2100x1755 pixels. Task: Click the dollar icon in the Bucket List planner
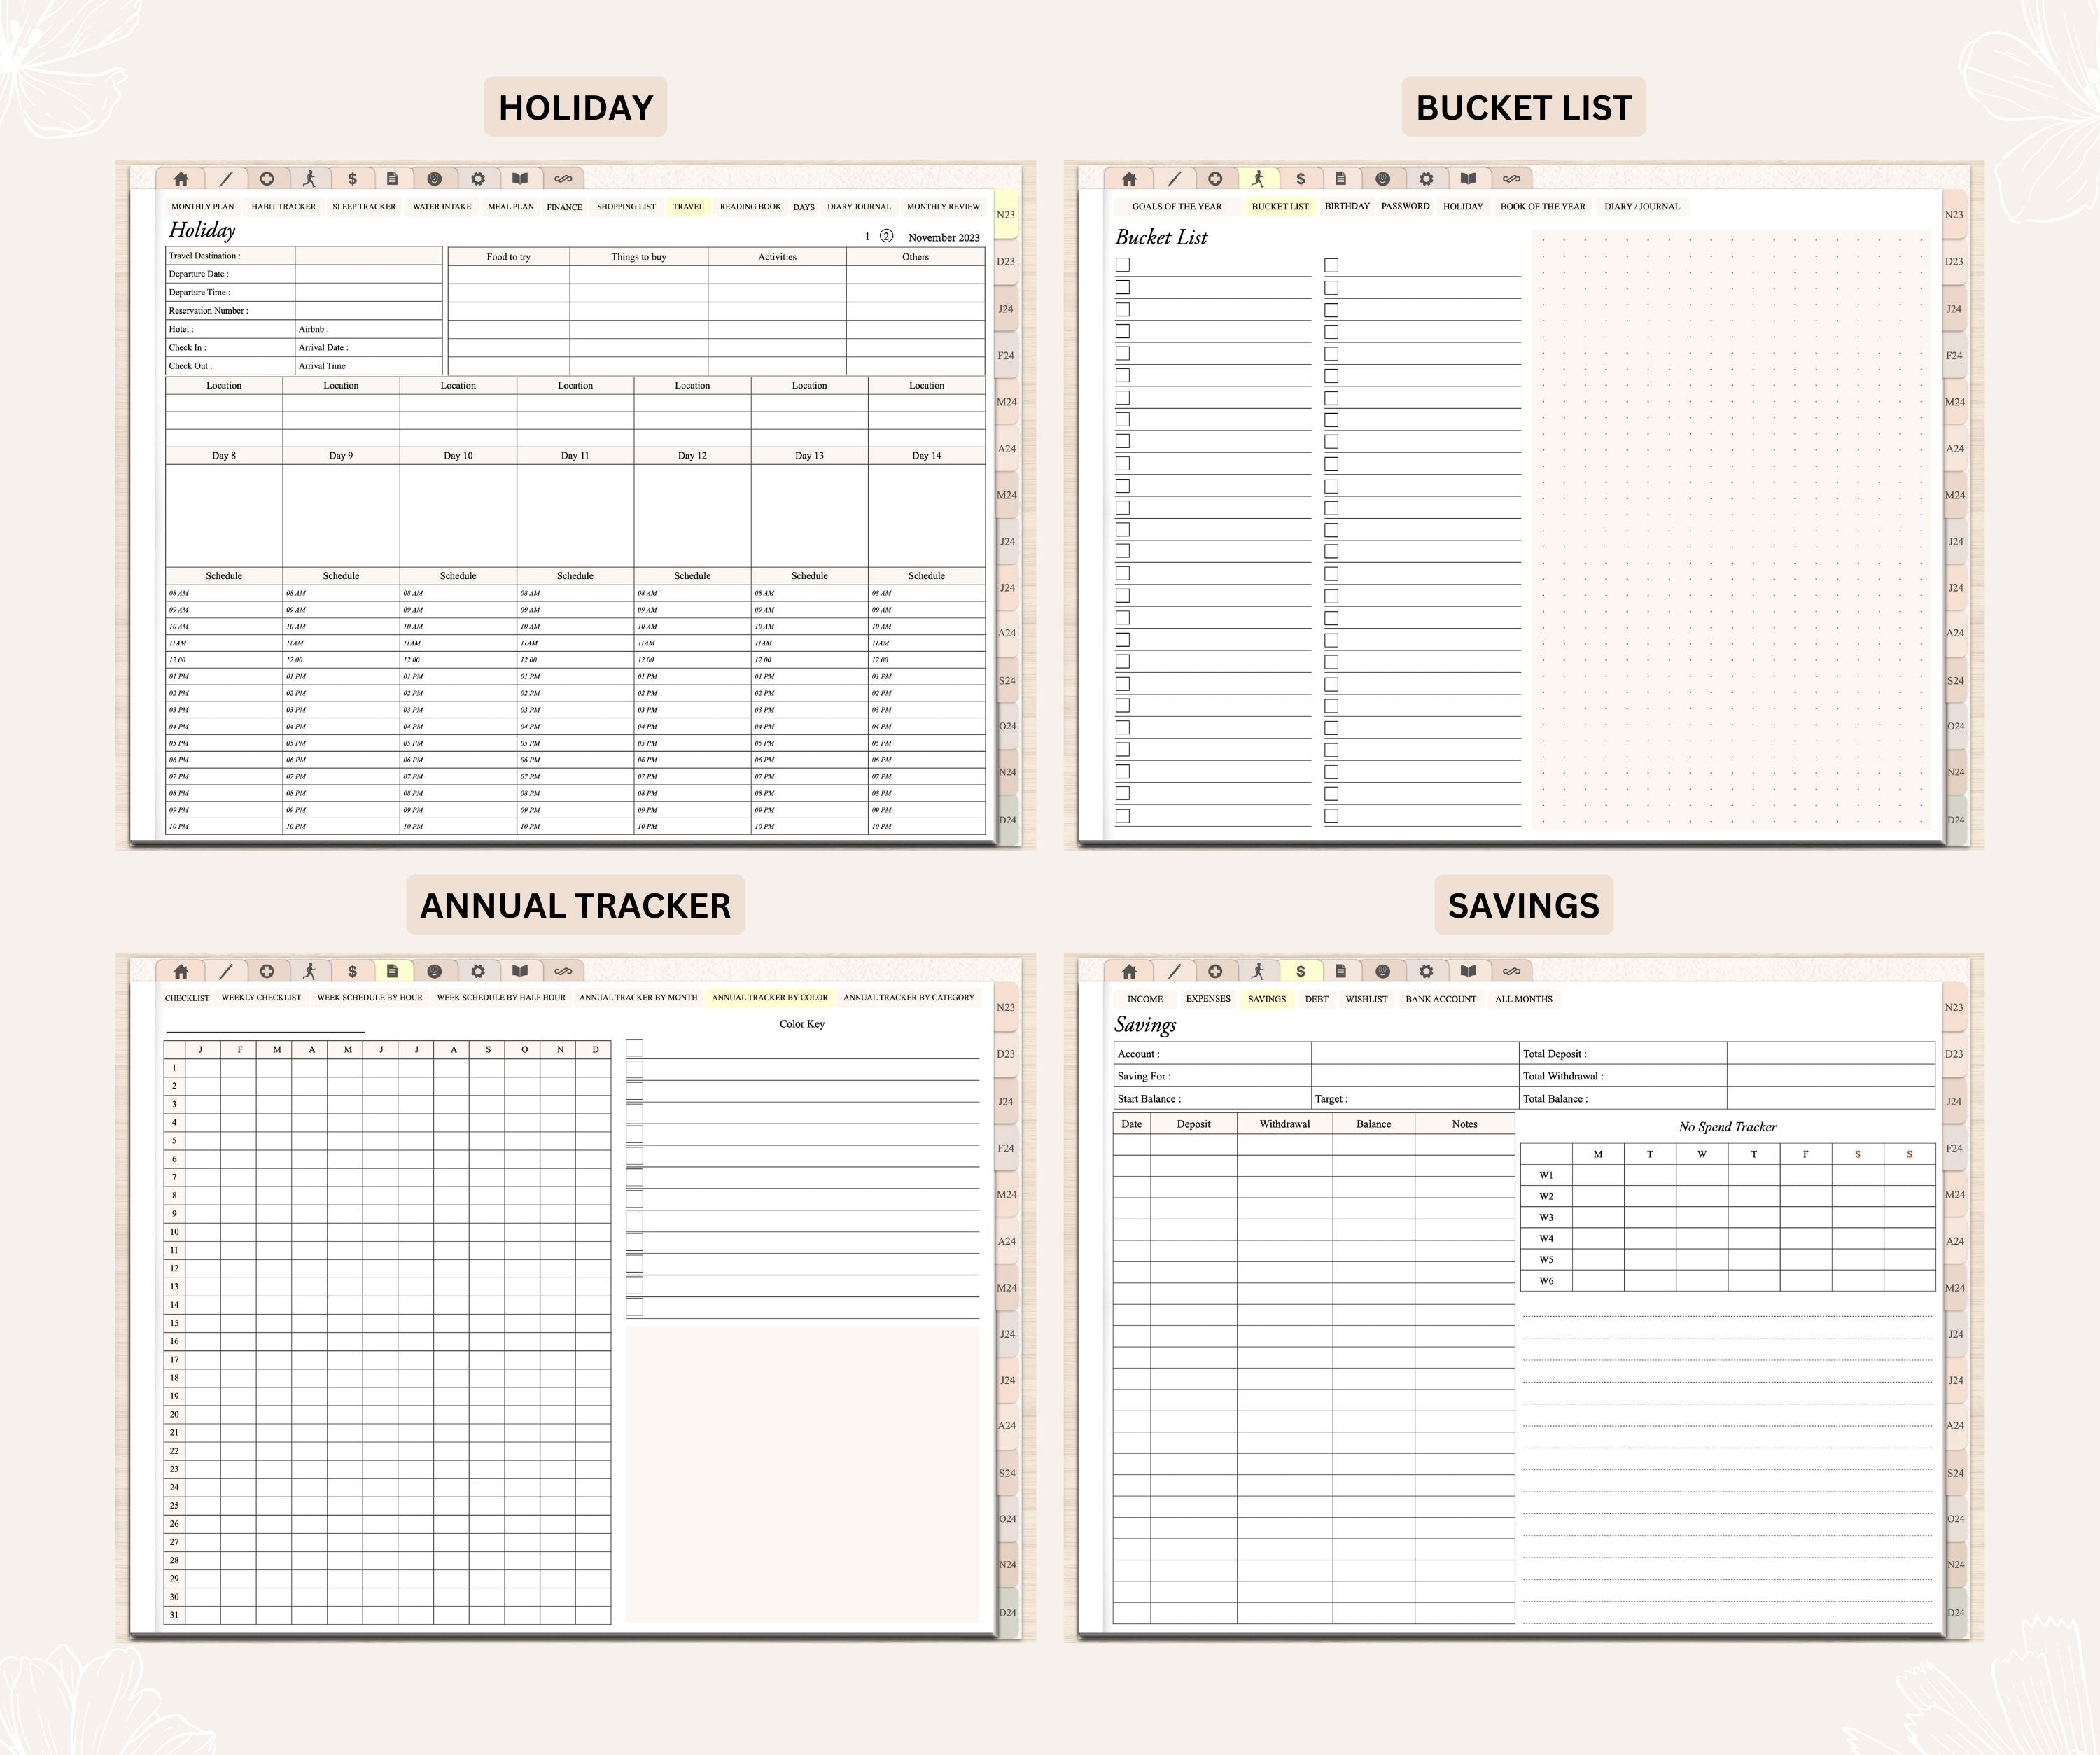1300,179
